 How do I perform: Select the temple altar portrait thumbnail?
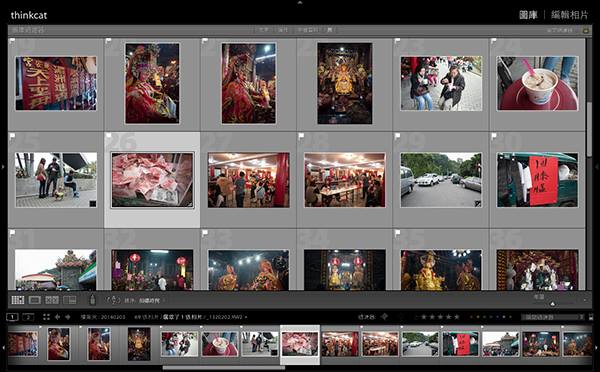tap(344, 83)
